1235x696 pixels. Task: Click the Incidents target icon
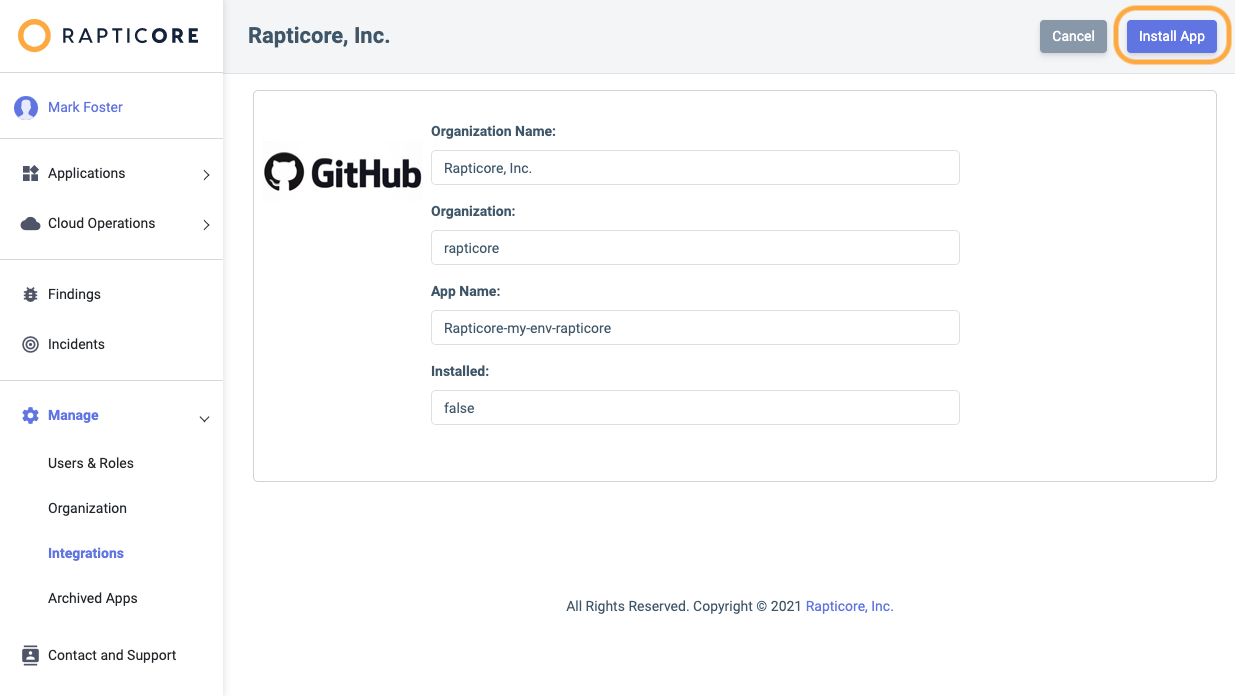pyautogui.click(x=30, y=344)
